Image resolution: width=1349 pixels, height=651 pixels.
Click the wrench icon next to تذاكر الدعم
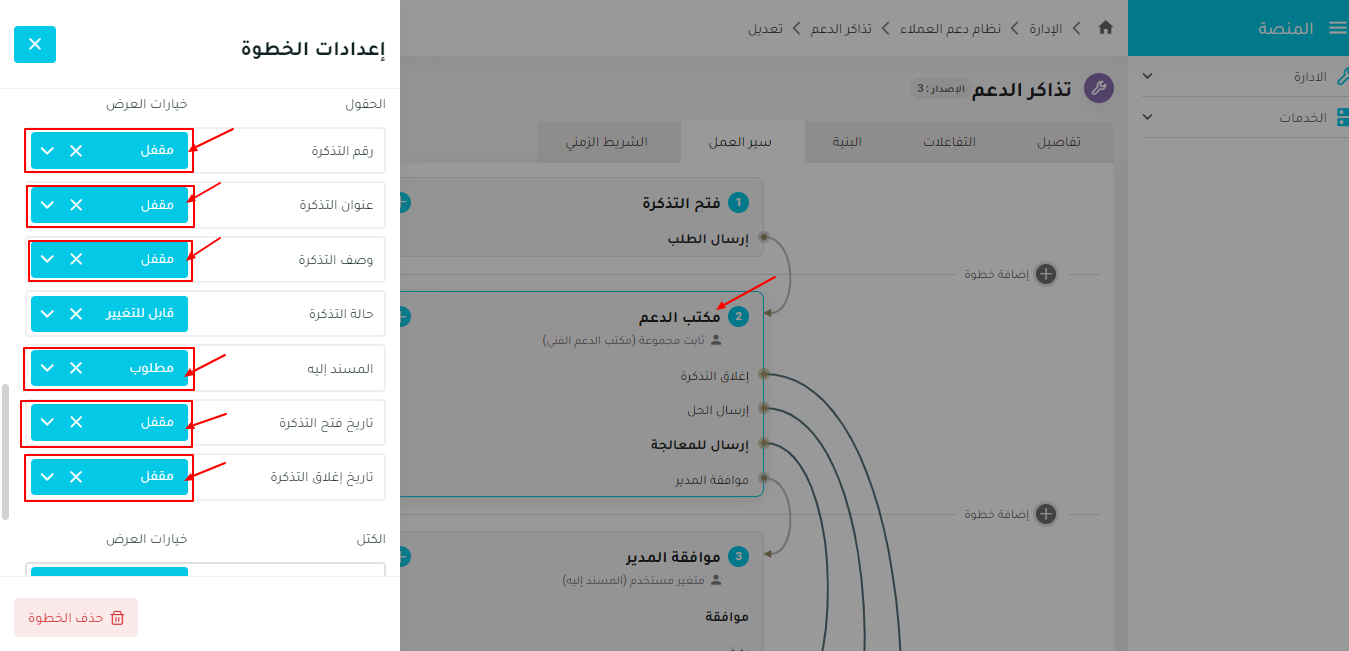1099,88
